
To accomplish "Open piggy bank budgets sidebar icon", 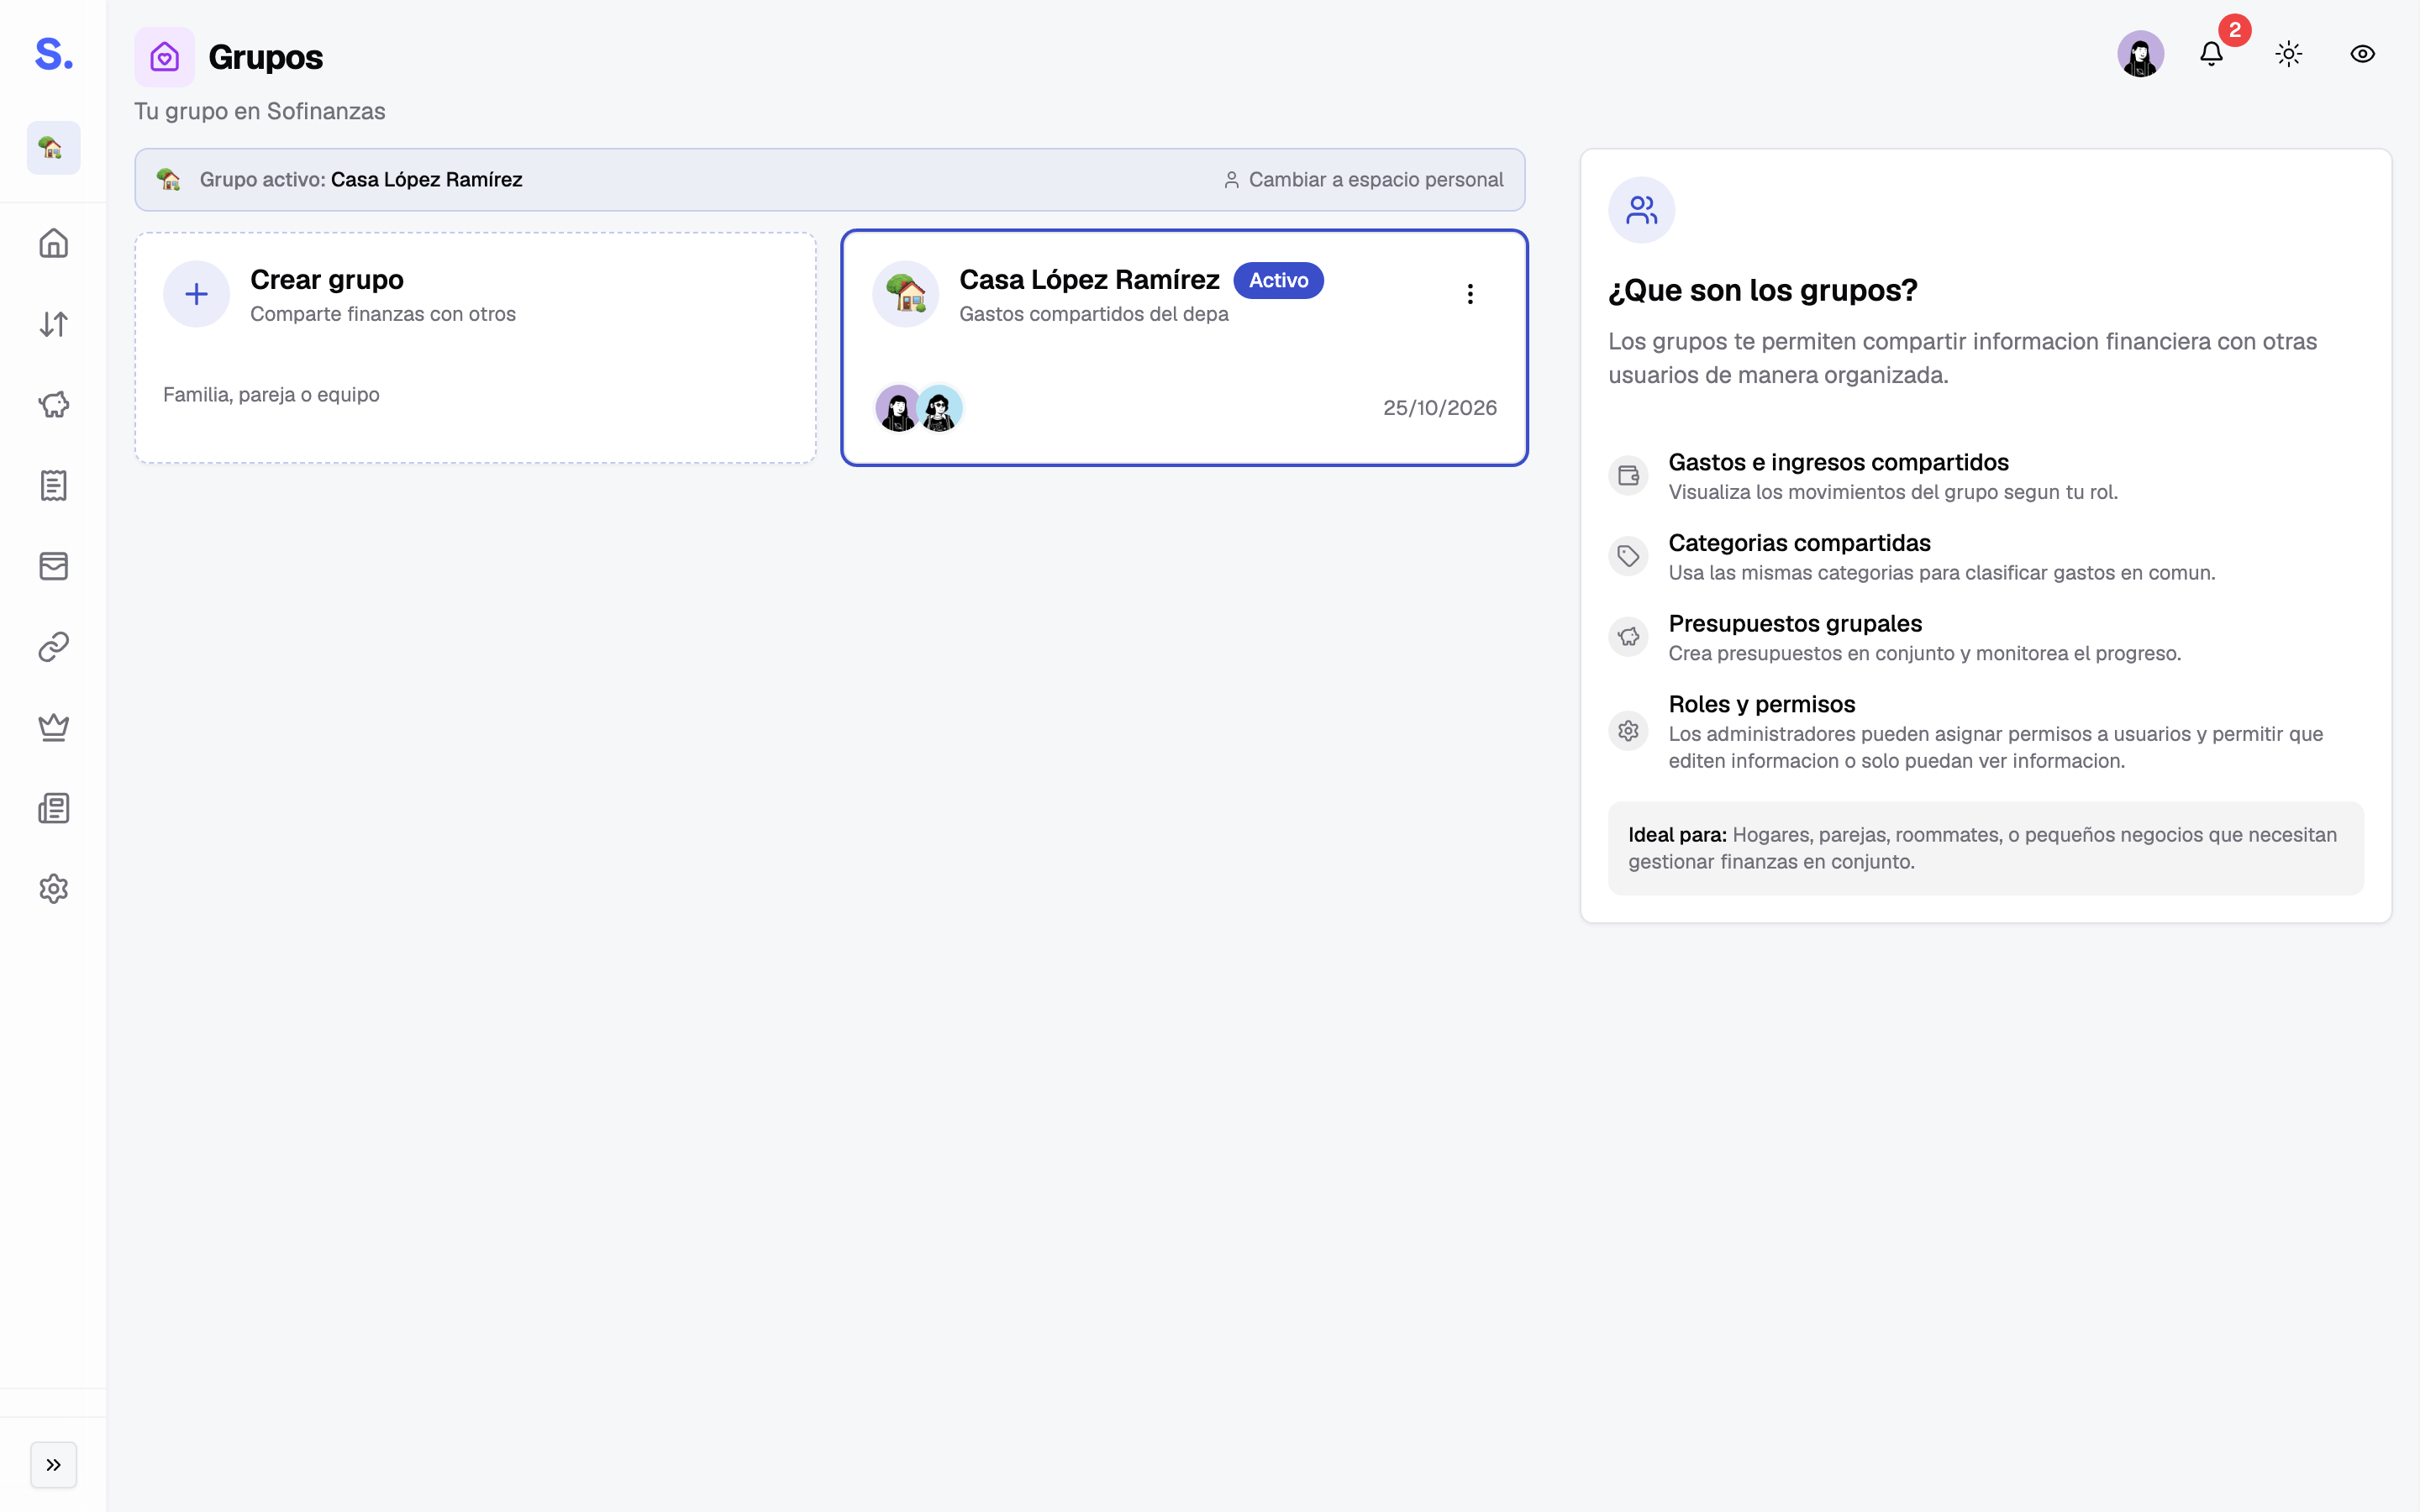I will tap(53, 405).
